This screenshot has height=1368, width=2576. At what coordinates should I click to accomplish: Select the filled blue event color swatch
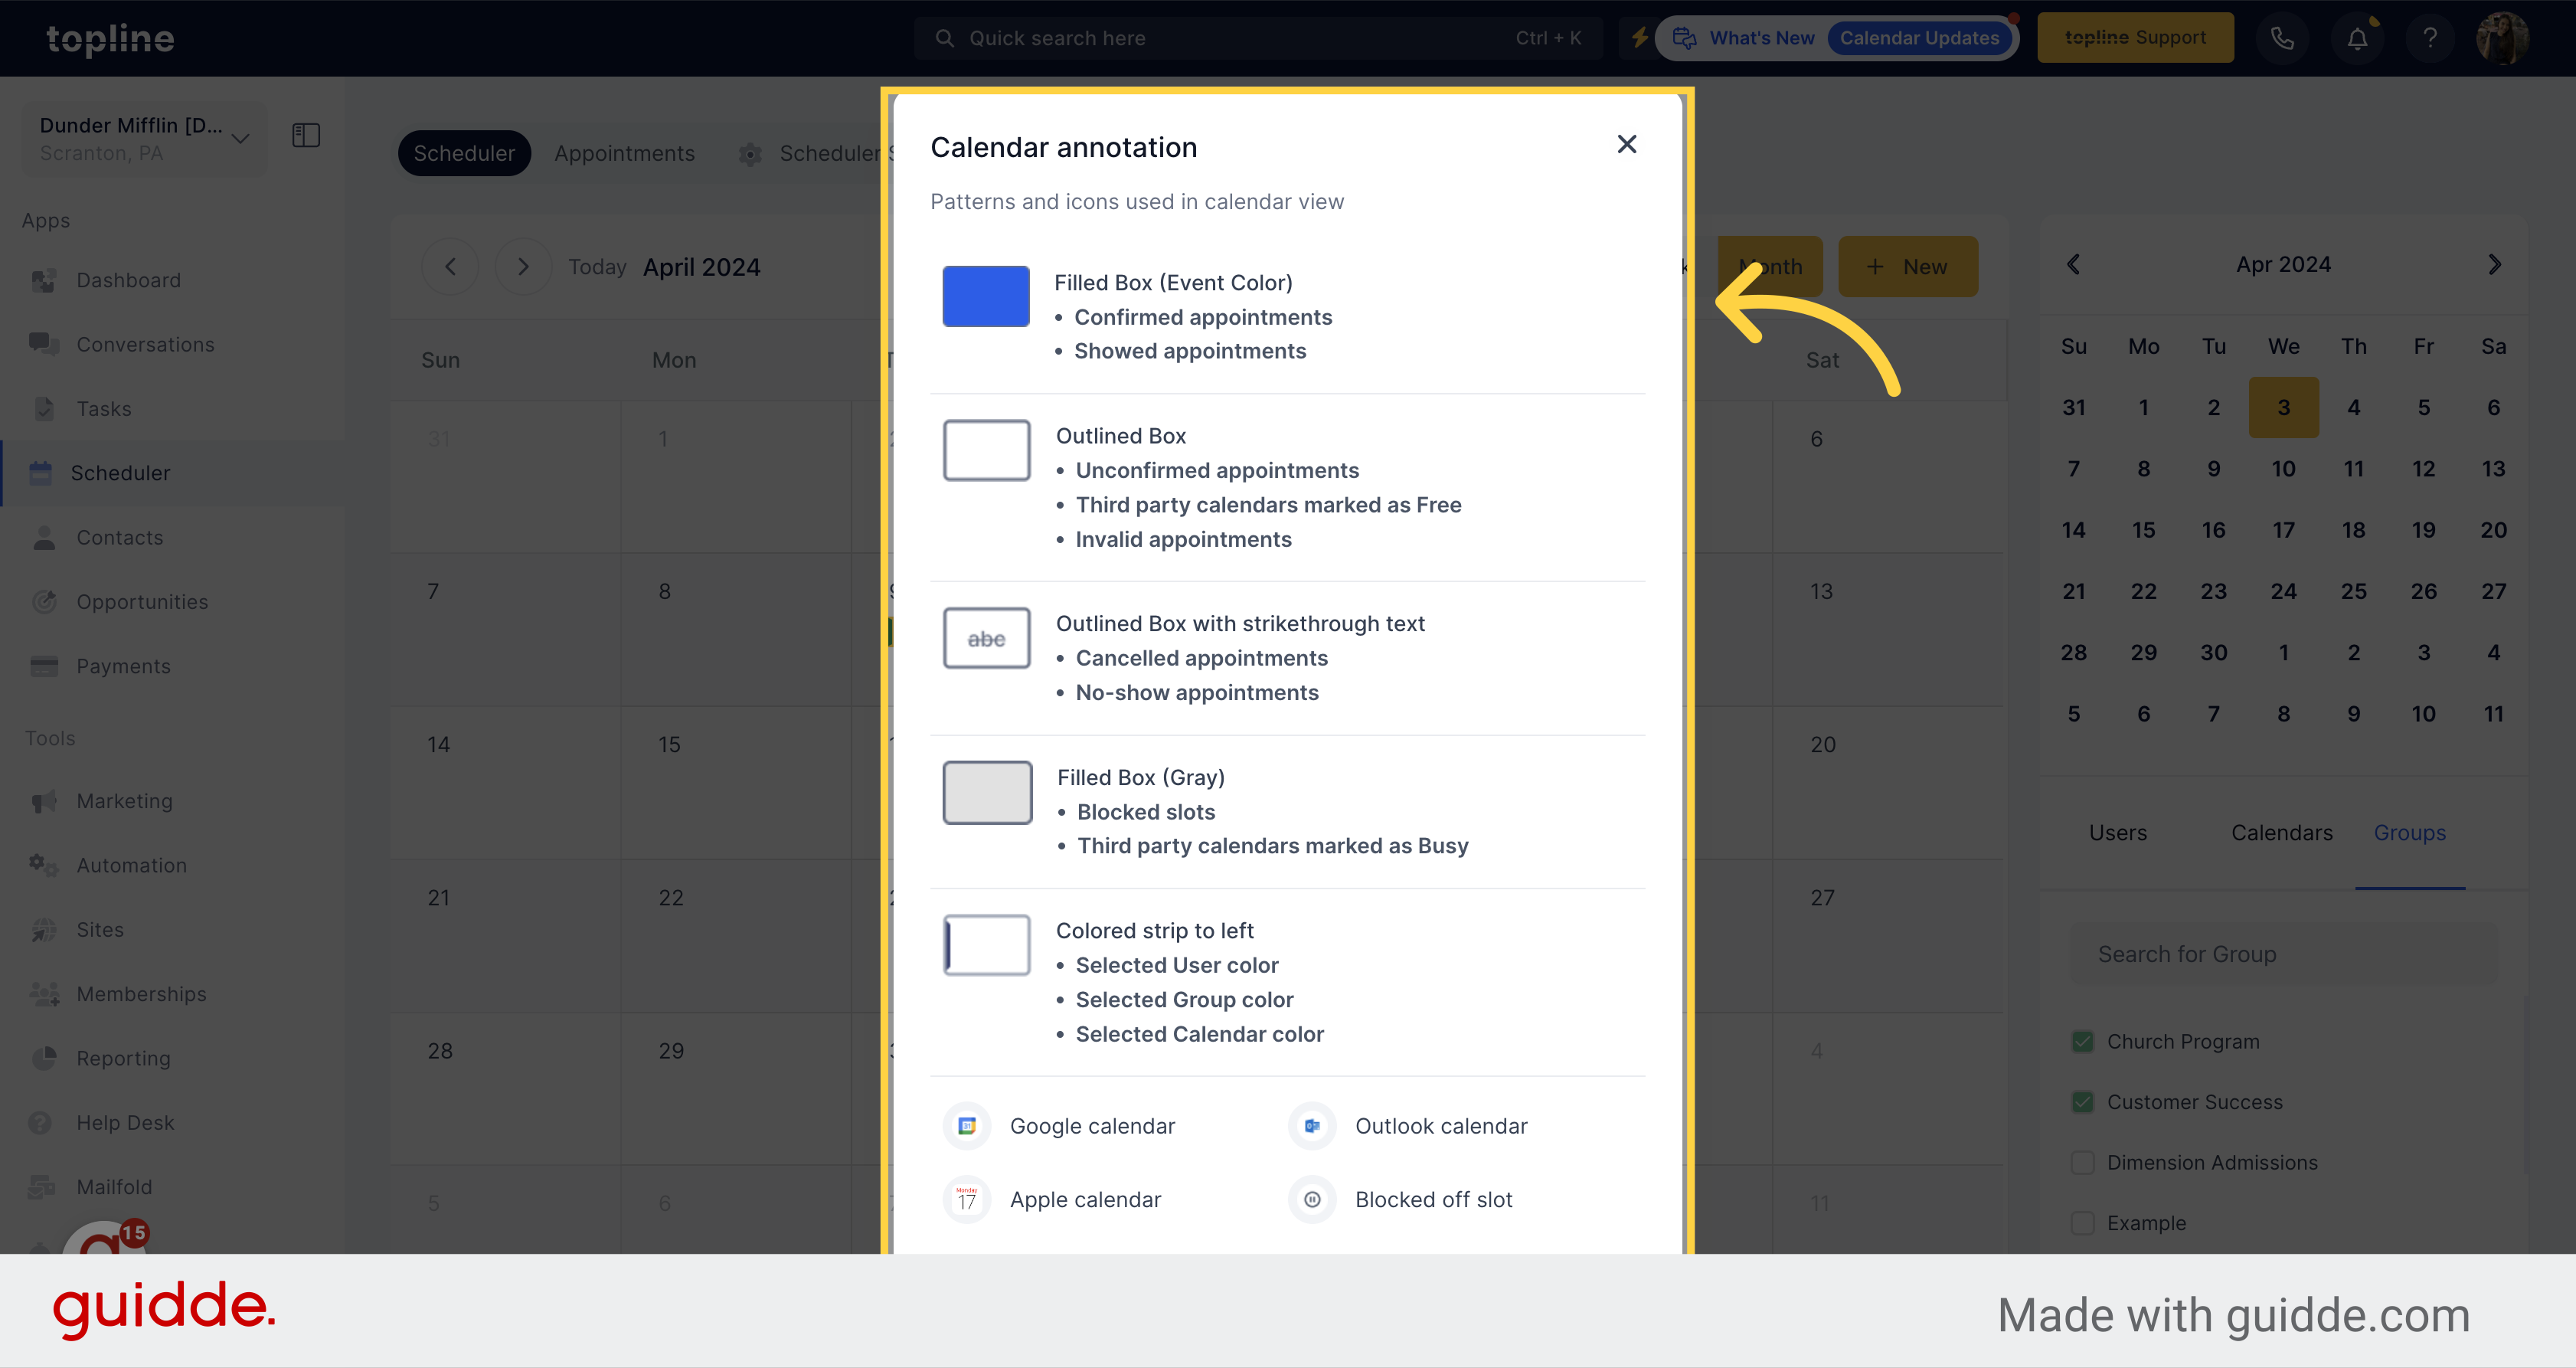point(988,296)
